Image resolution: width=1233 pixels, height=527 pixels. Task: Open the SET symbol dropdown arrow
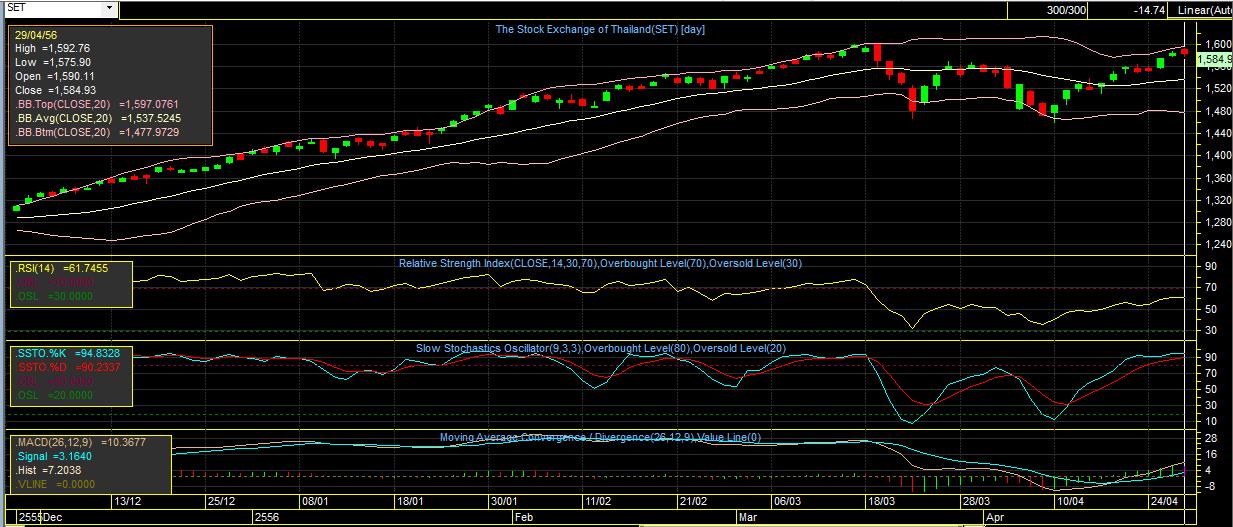tap(109, 8)
